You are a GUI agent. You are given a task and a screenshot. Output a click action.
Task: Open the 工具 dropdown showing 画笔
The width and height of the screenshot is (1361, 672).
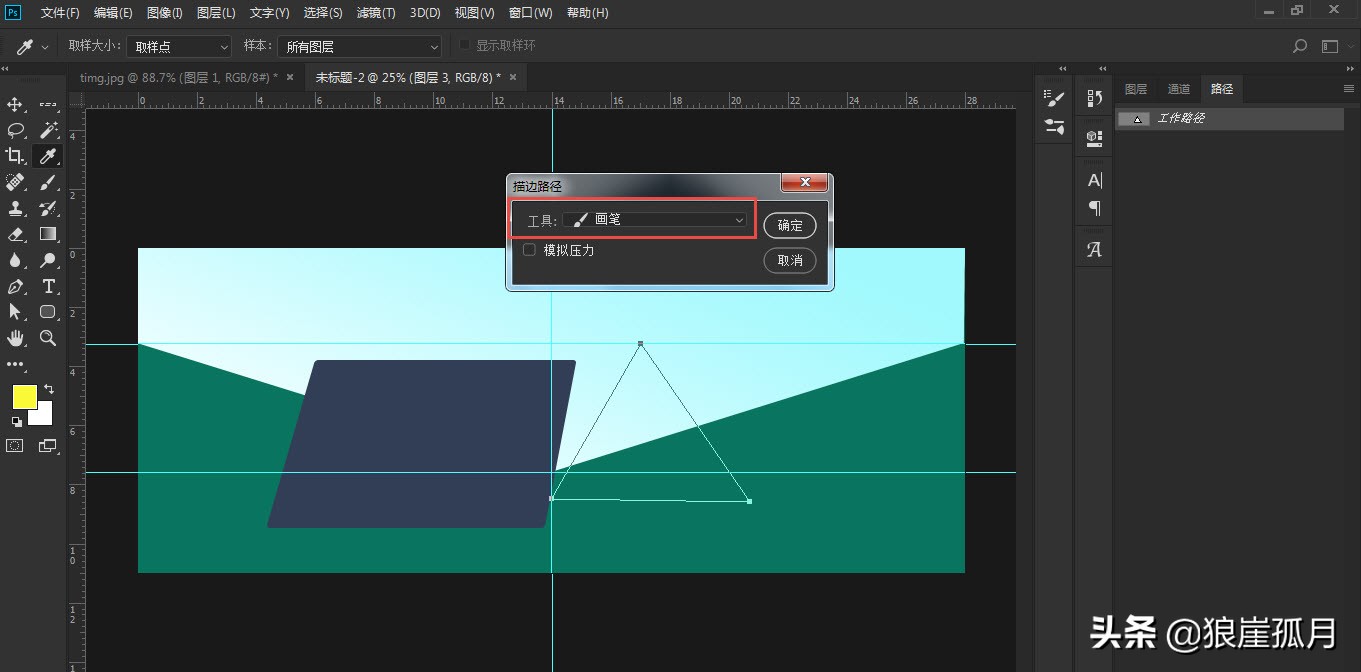(655, 220)
